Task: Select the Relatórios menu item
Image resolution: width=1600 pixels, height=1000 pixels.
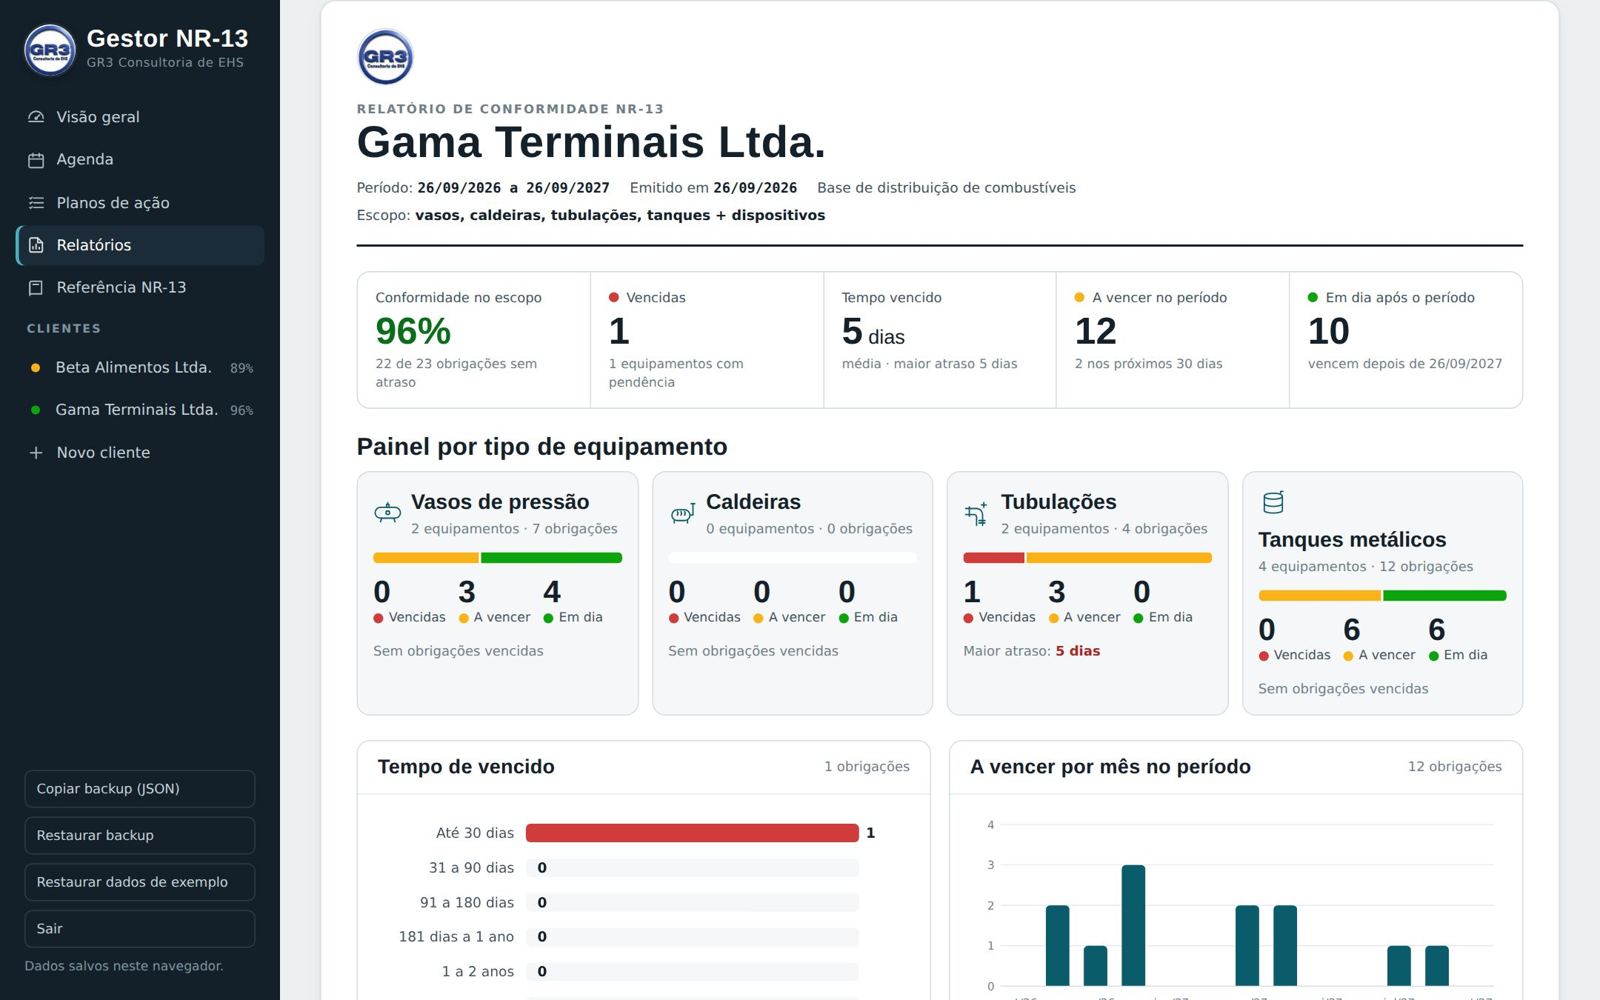Action: [140, 245]
